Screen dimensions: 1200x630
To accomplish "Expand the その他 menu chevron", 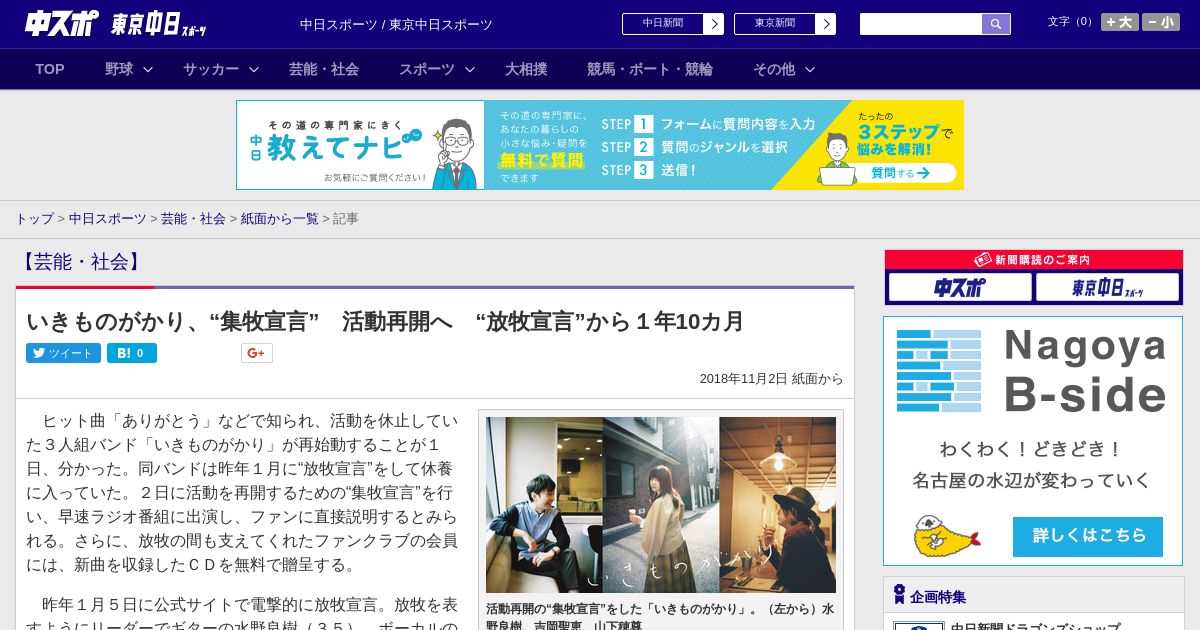I will (810, 70).
